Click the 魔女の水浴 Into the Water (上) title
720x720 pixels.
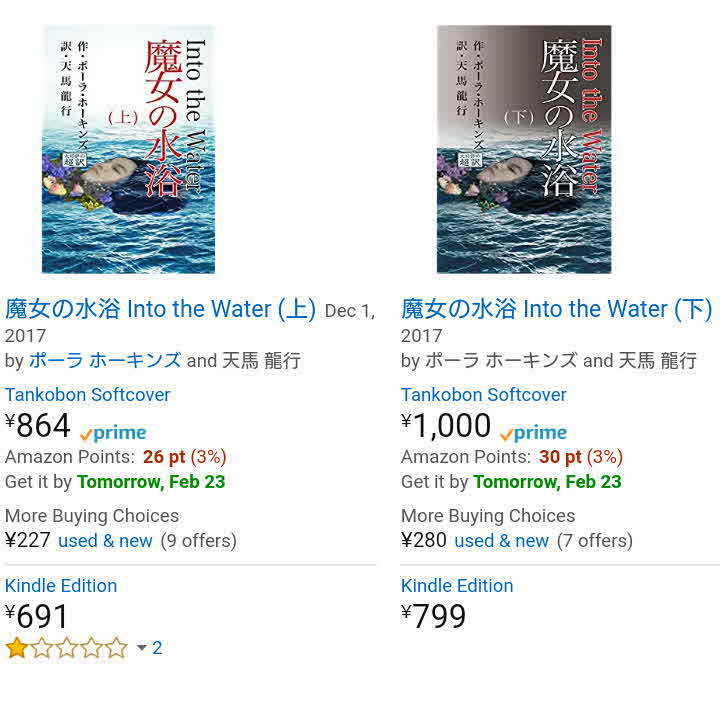point(160,309)
